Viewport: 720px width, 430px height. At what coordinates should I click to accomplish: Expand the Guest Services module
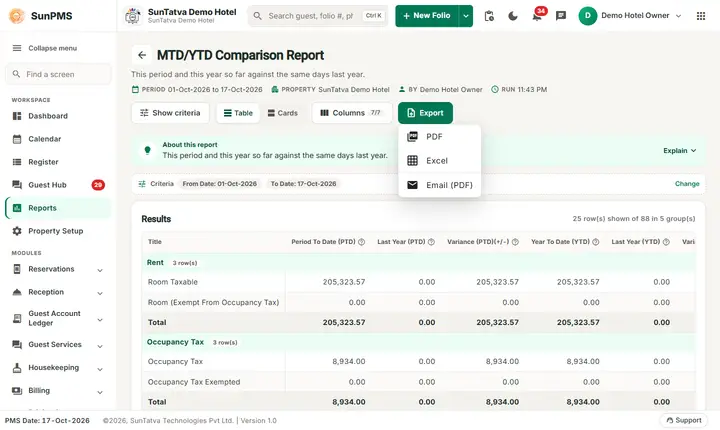[x=58, y=345]
